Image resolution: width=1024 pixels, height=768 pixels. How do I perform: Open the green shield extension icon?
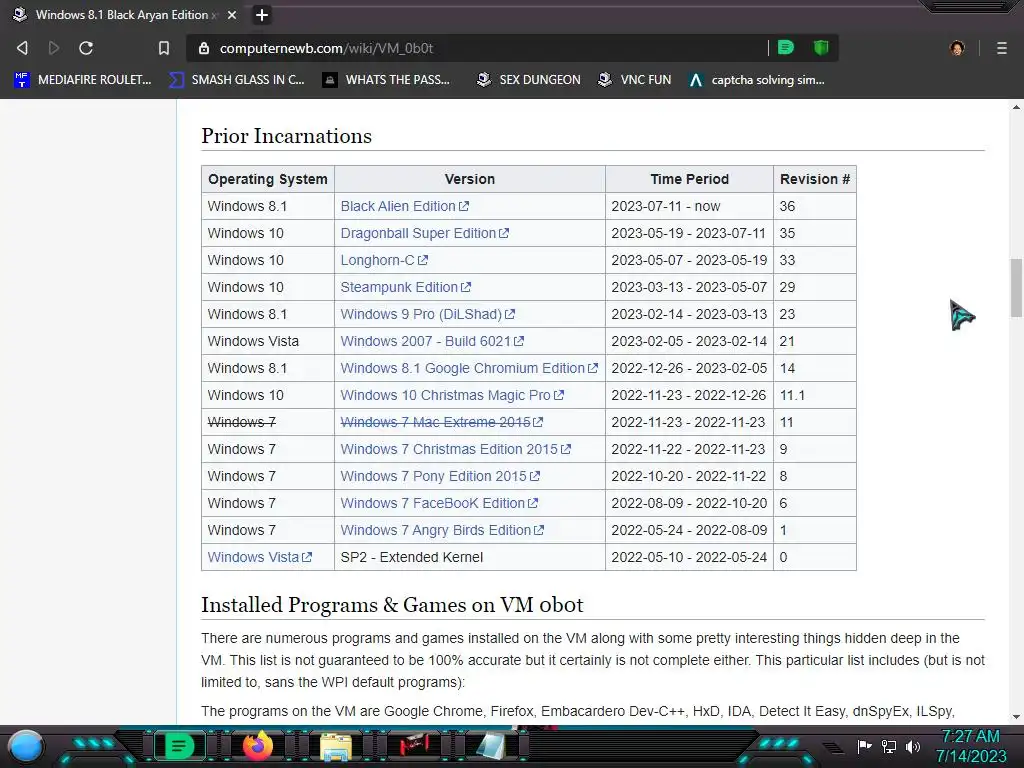[x=821, y=48]
